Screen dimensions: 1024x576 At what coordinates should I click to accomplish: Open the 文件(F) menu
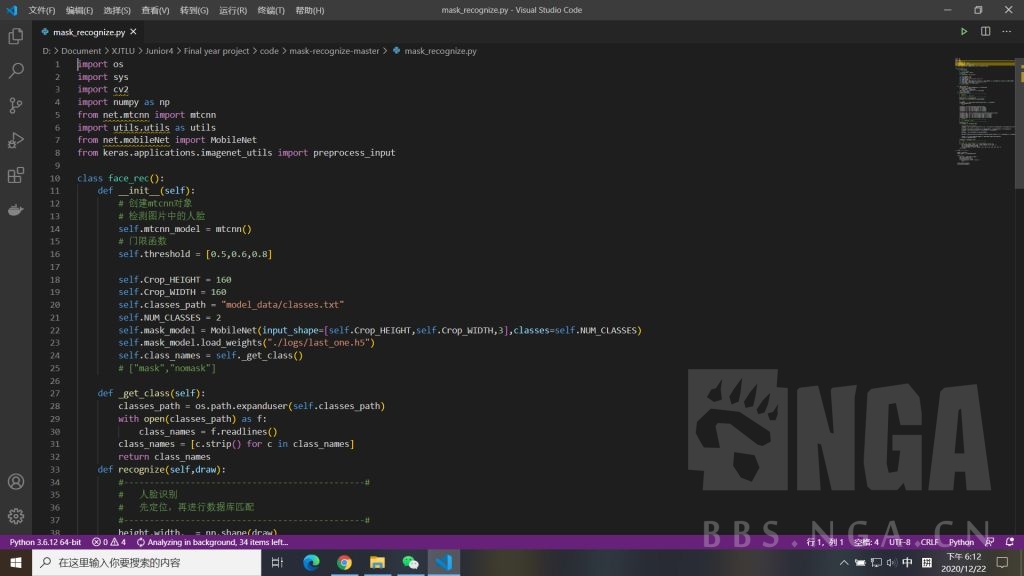click(42, 10)
